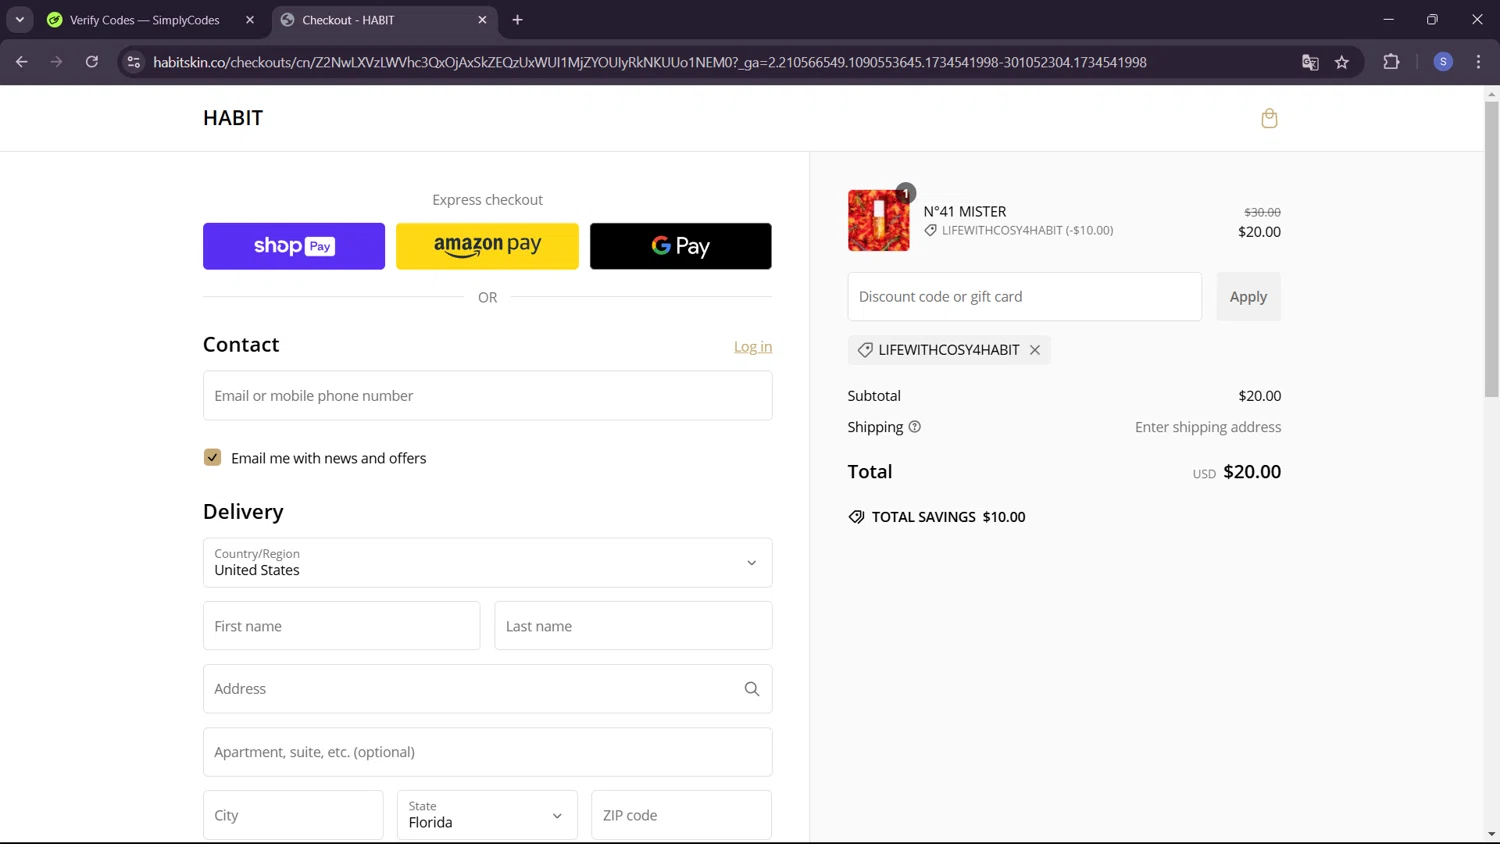The image size is (1500, 844).
Task: Click the page vertical scrollbar thumb
Action: tap(1491, 250)
